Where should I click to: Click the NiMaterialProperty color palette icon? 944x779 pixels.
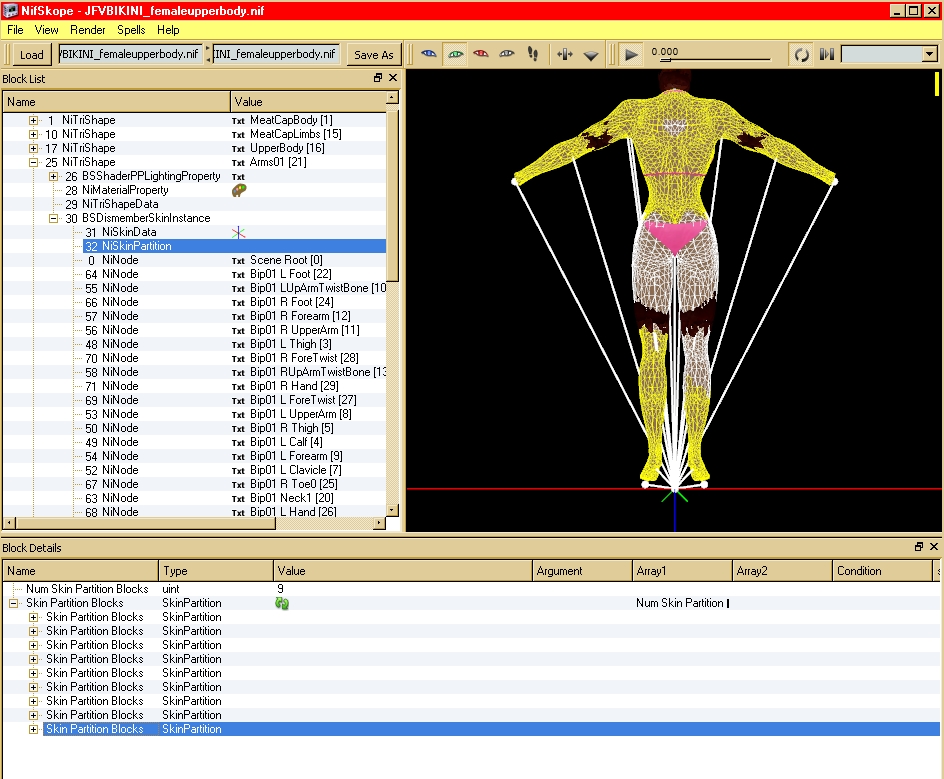pos(239,190)
